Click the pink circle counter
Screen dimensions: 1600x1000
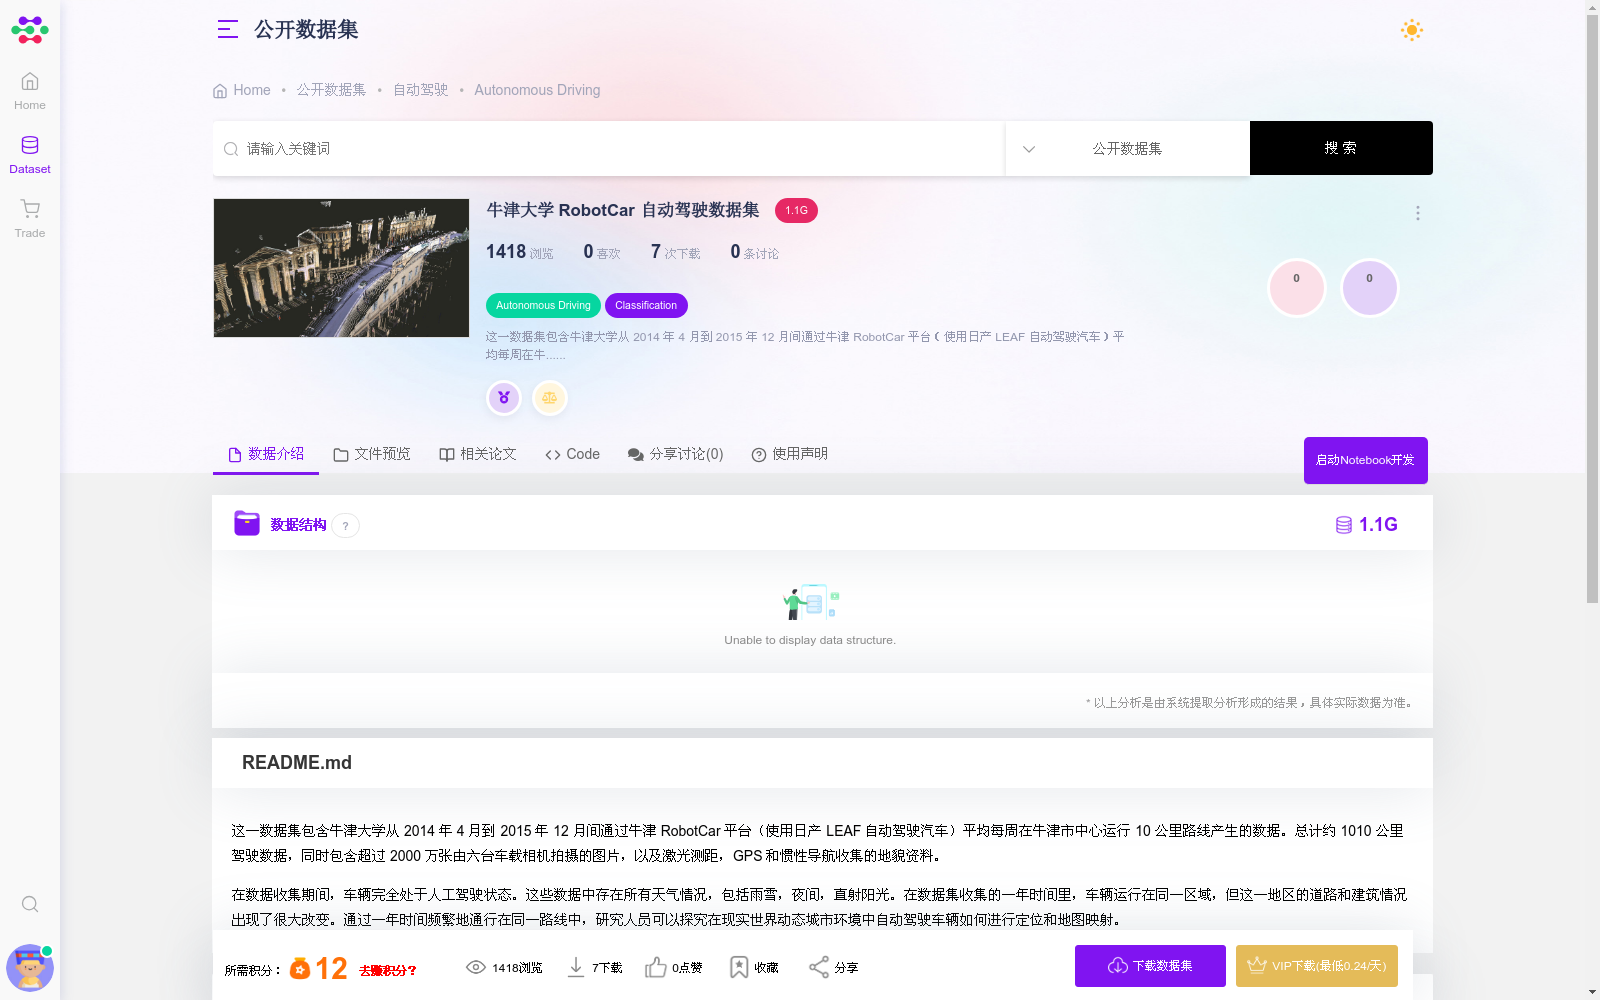1297,288
